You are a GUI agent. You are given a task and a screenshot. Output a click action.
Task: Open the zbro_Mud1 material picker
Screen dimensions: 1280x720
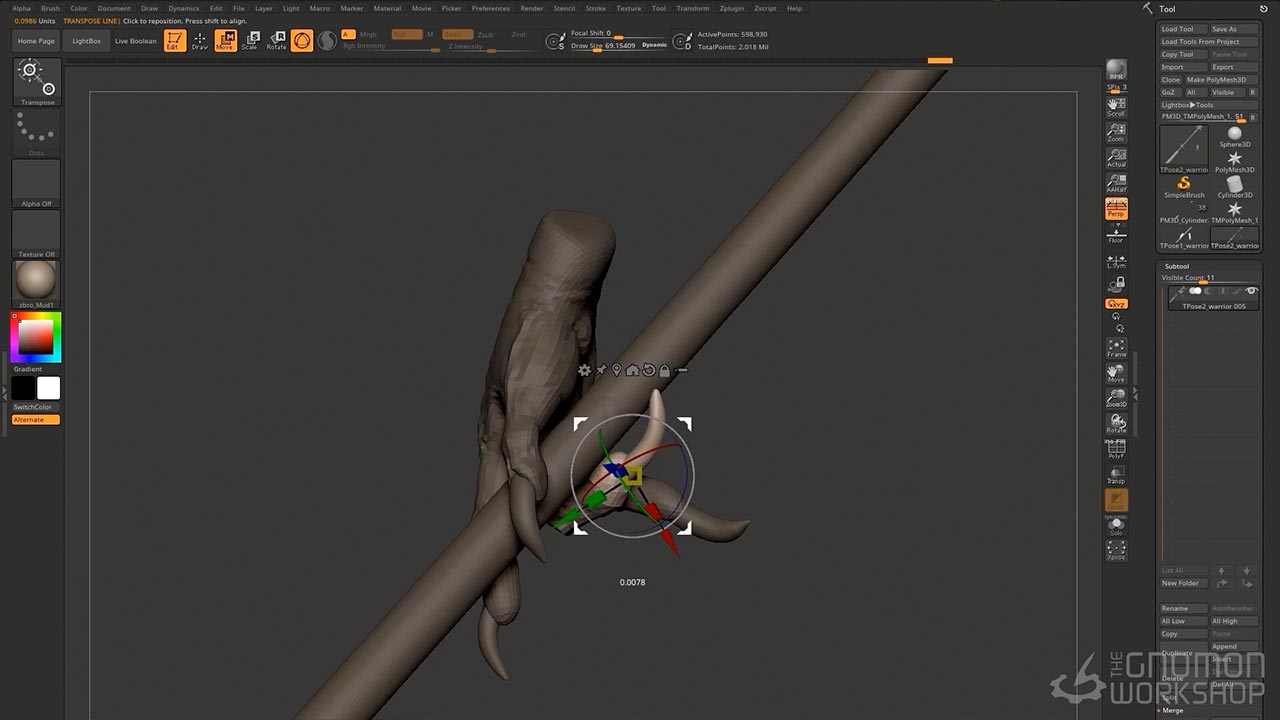pos(37,284)
